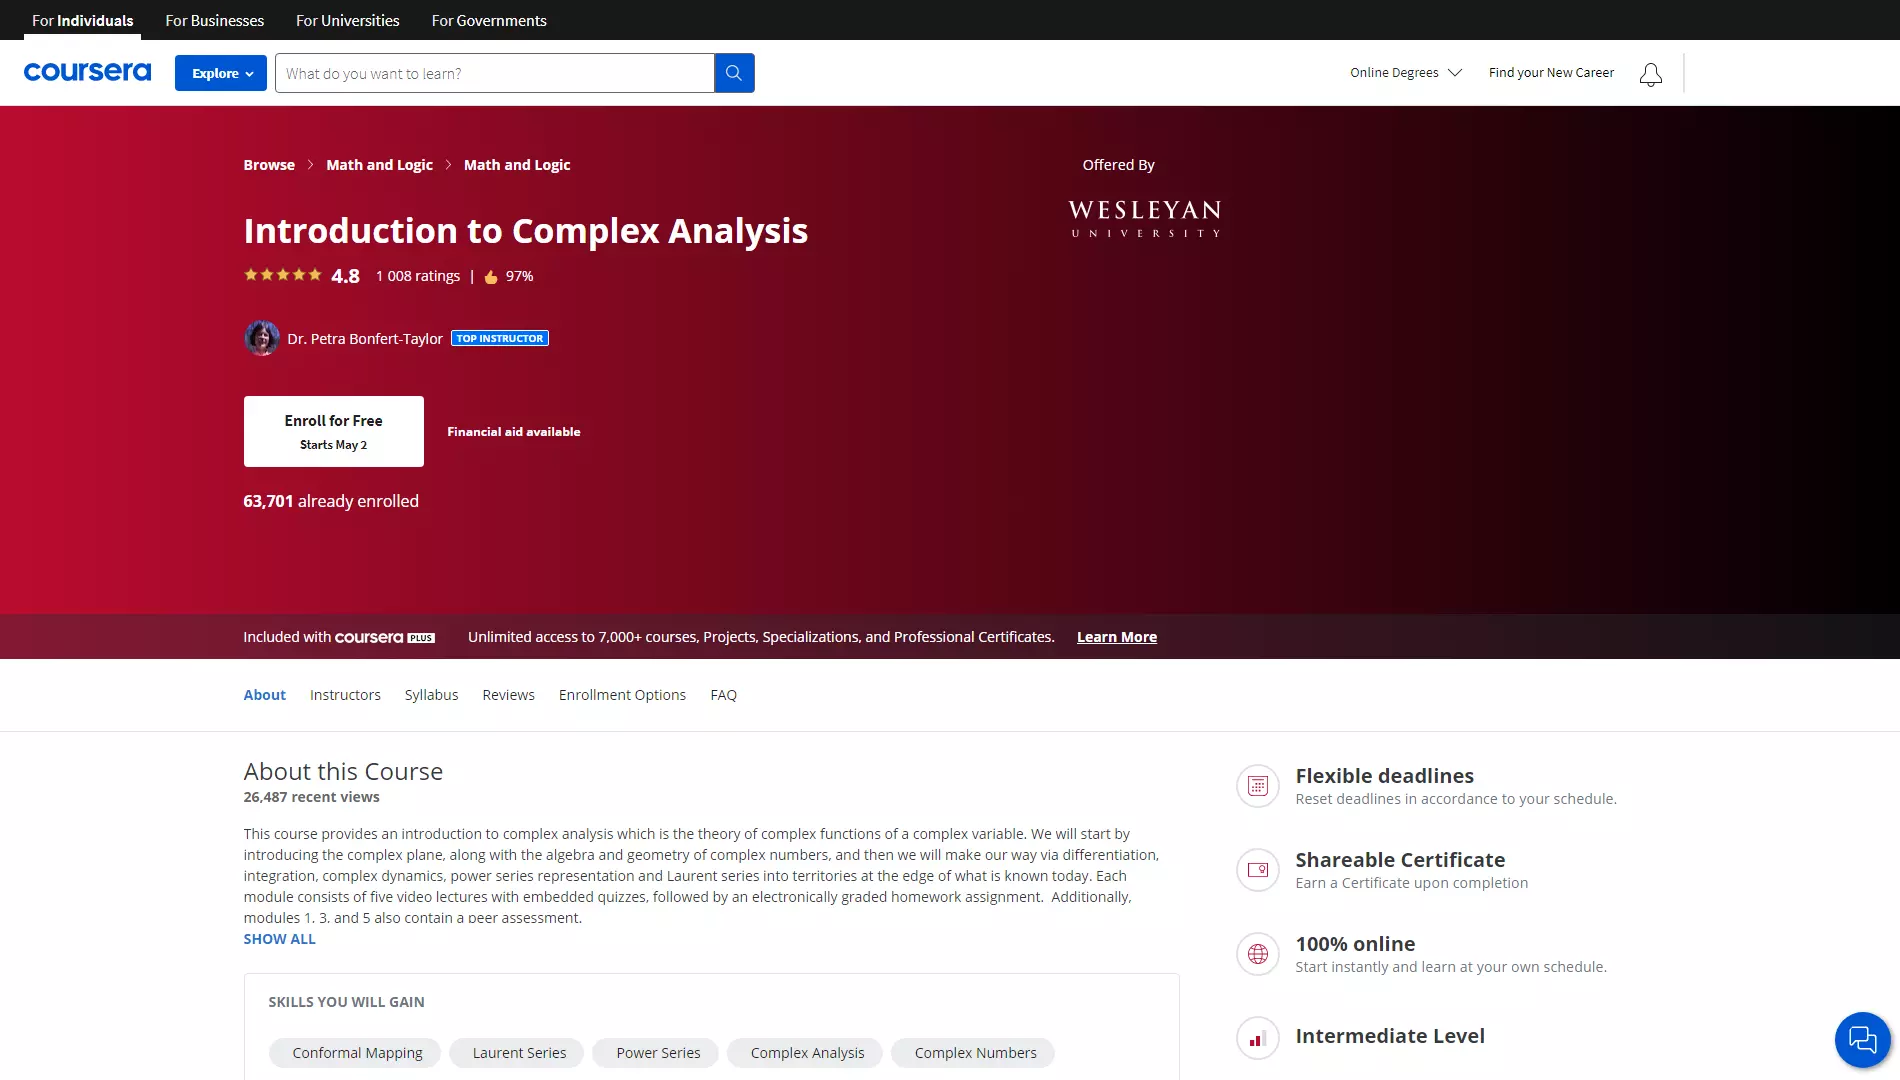Click the Coursera logo
The image size is (1900, 1080).
coord(87,72)
